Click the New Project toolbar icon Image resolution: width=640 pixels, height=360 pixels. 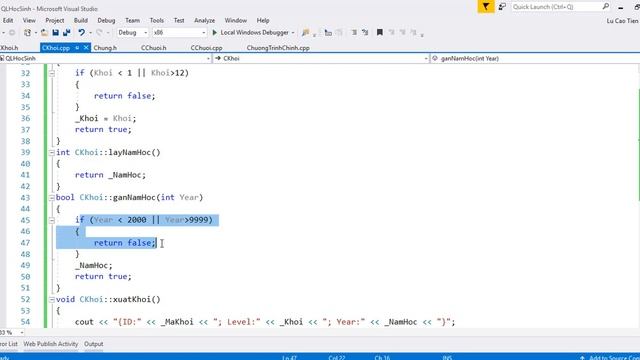tap(27, 33)
